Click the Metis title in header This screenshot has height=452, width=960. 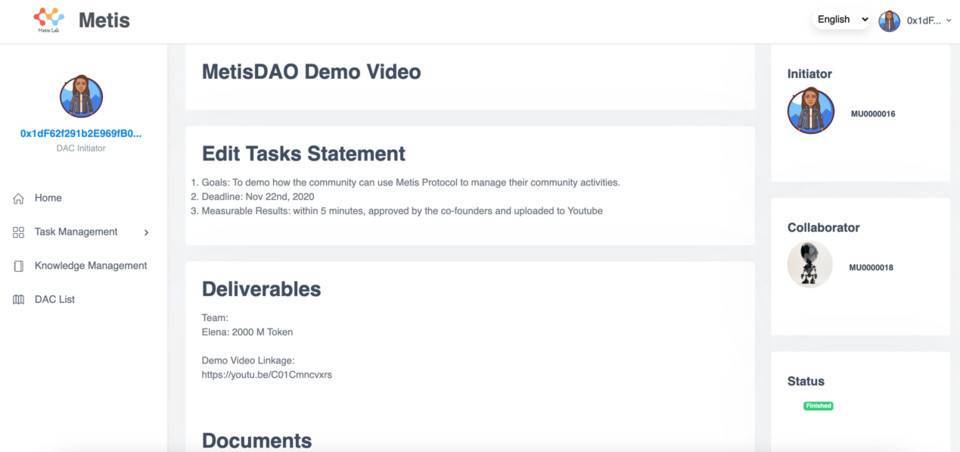click(x=104, y=20)
